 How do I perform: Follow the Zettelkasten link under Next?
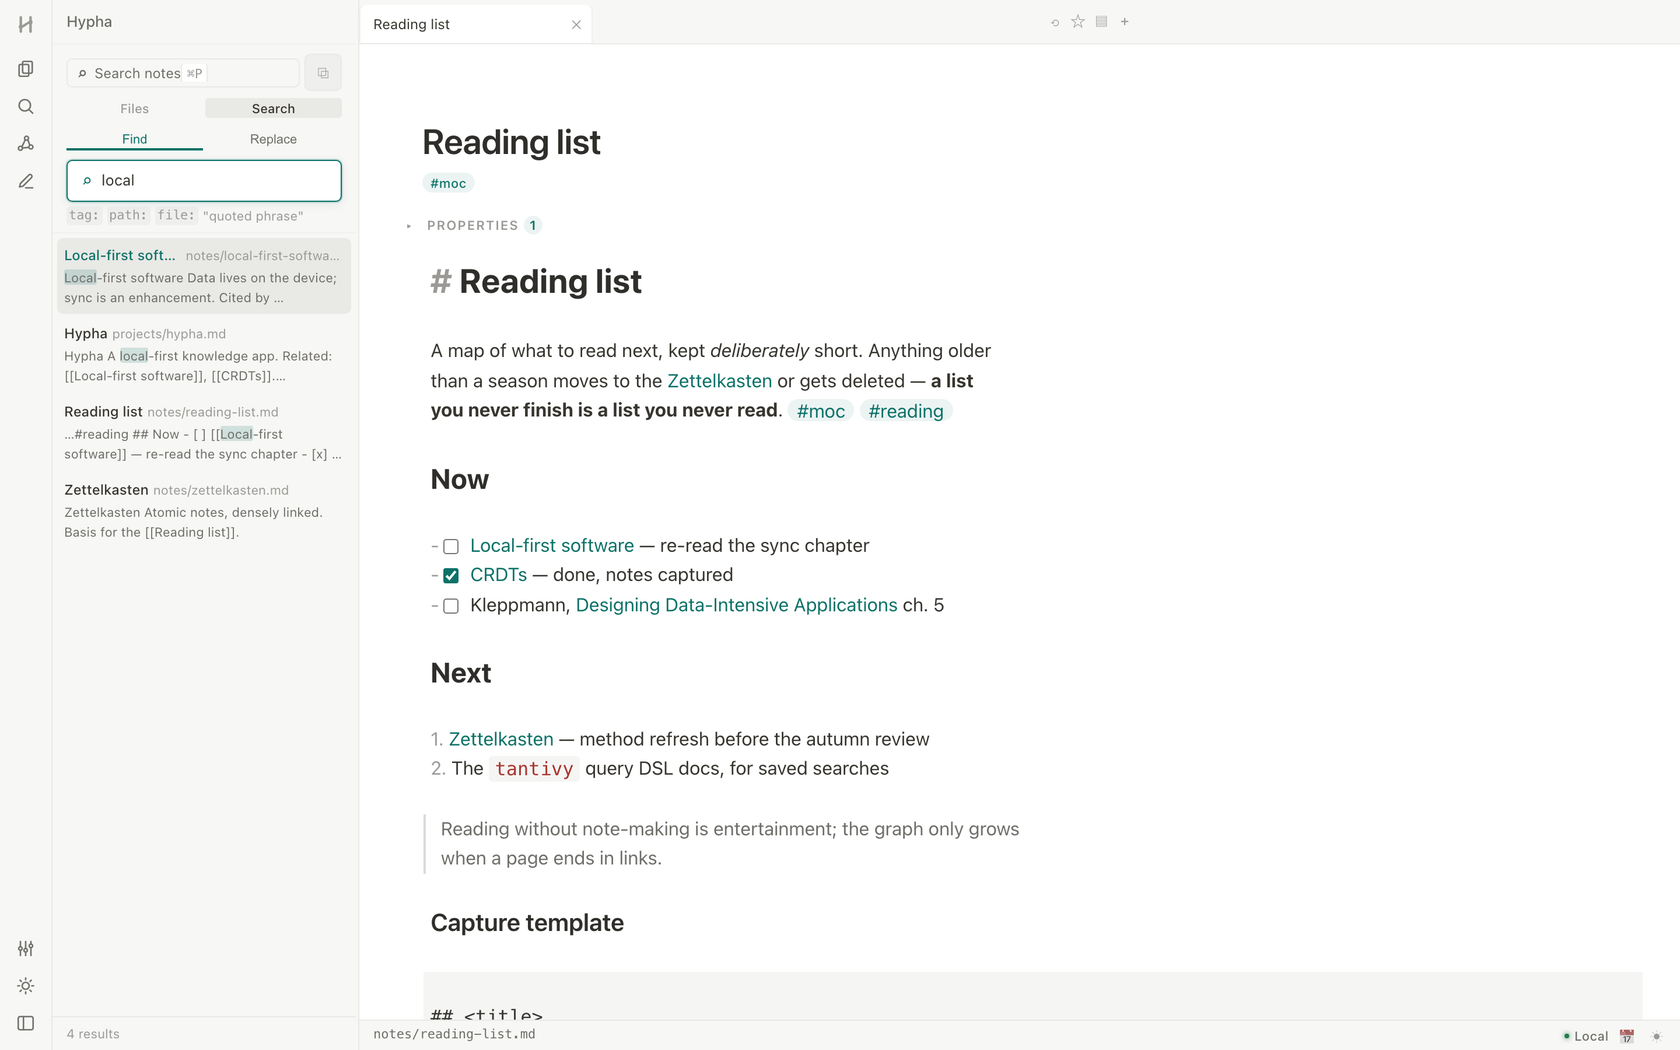(x=501, y=739)
